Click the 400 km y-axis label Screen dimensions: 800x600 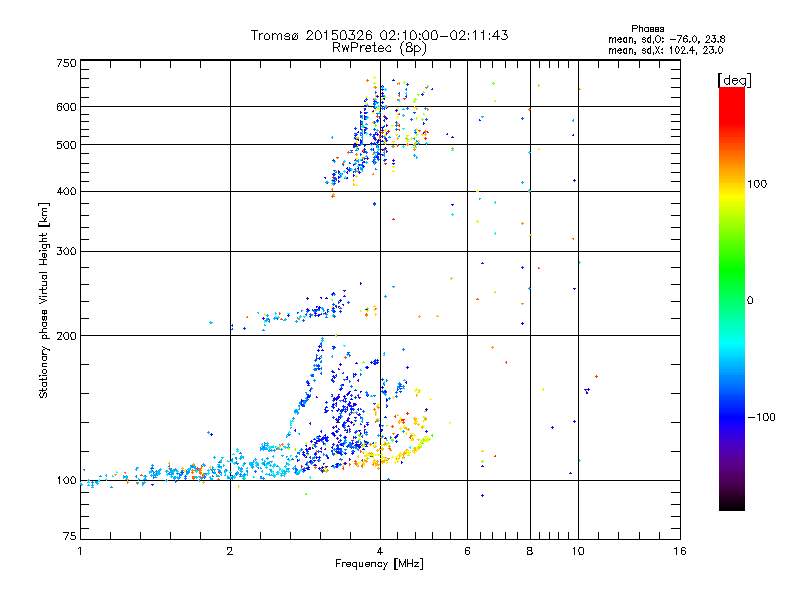point(66,192)
